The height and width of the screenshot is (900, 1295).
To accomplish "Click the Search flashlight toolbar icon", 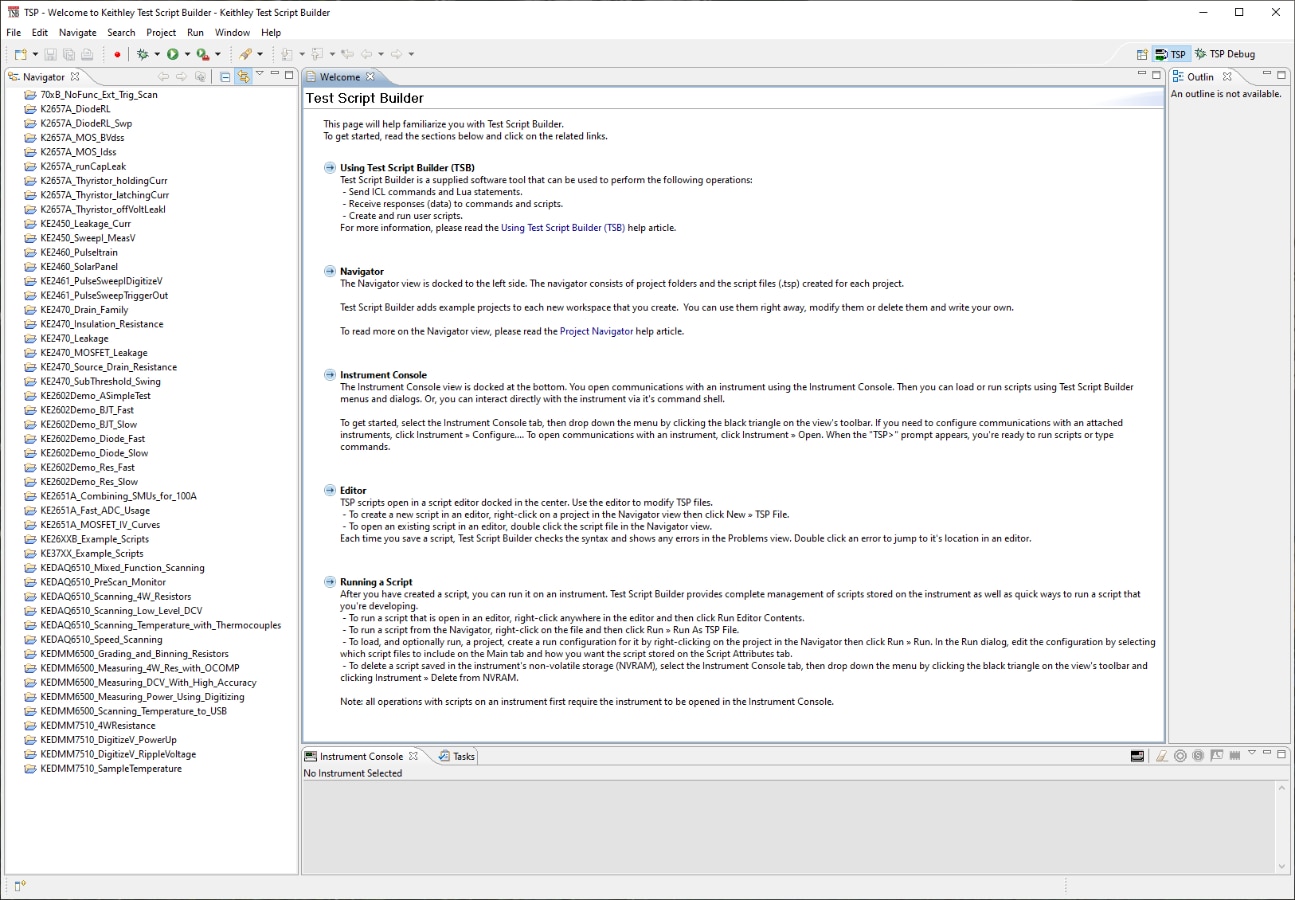I will tap(246, 54).
